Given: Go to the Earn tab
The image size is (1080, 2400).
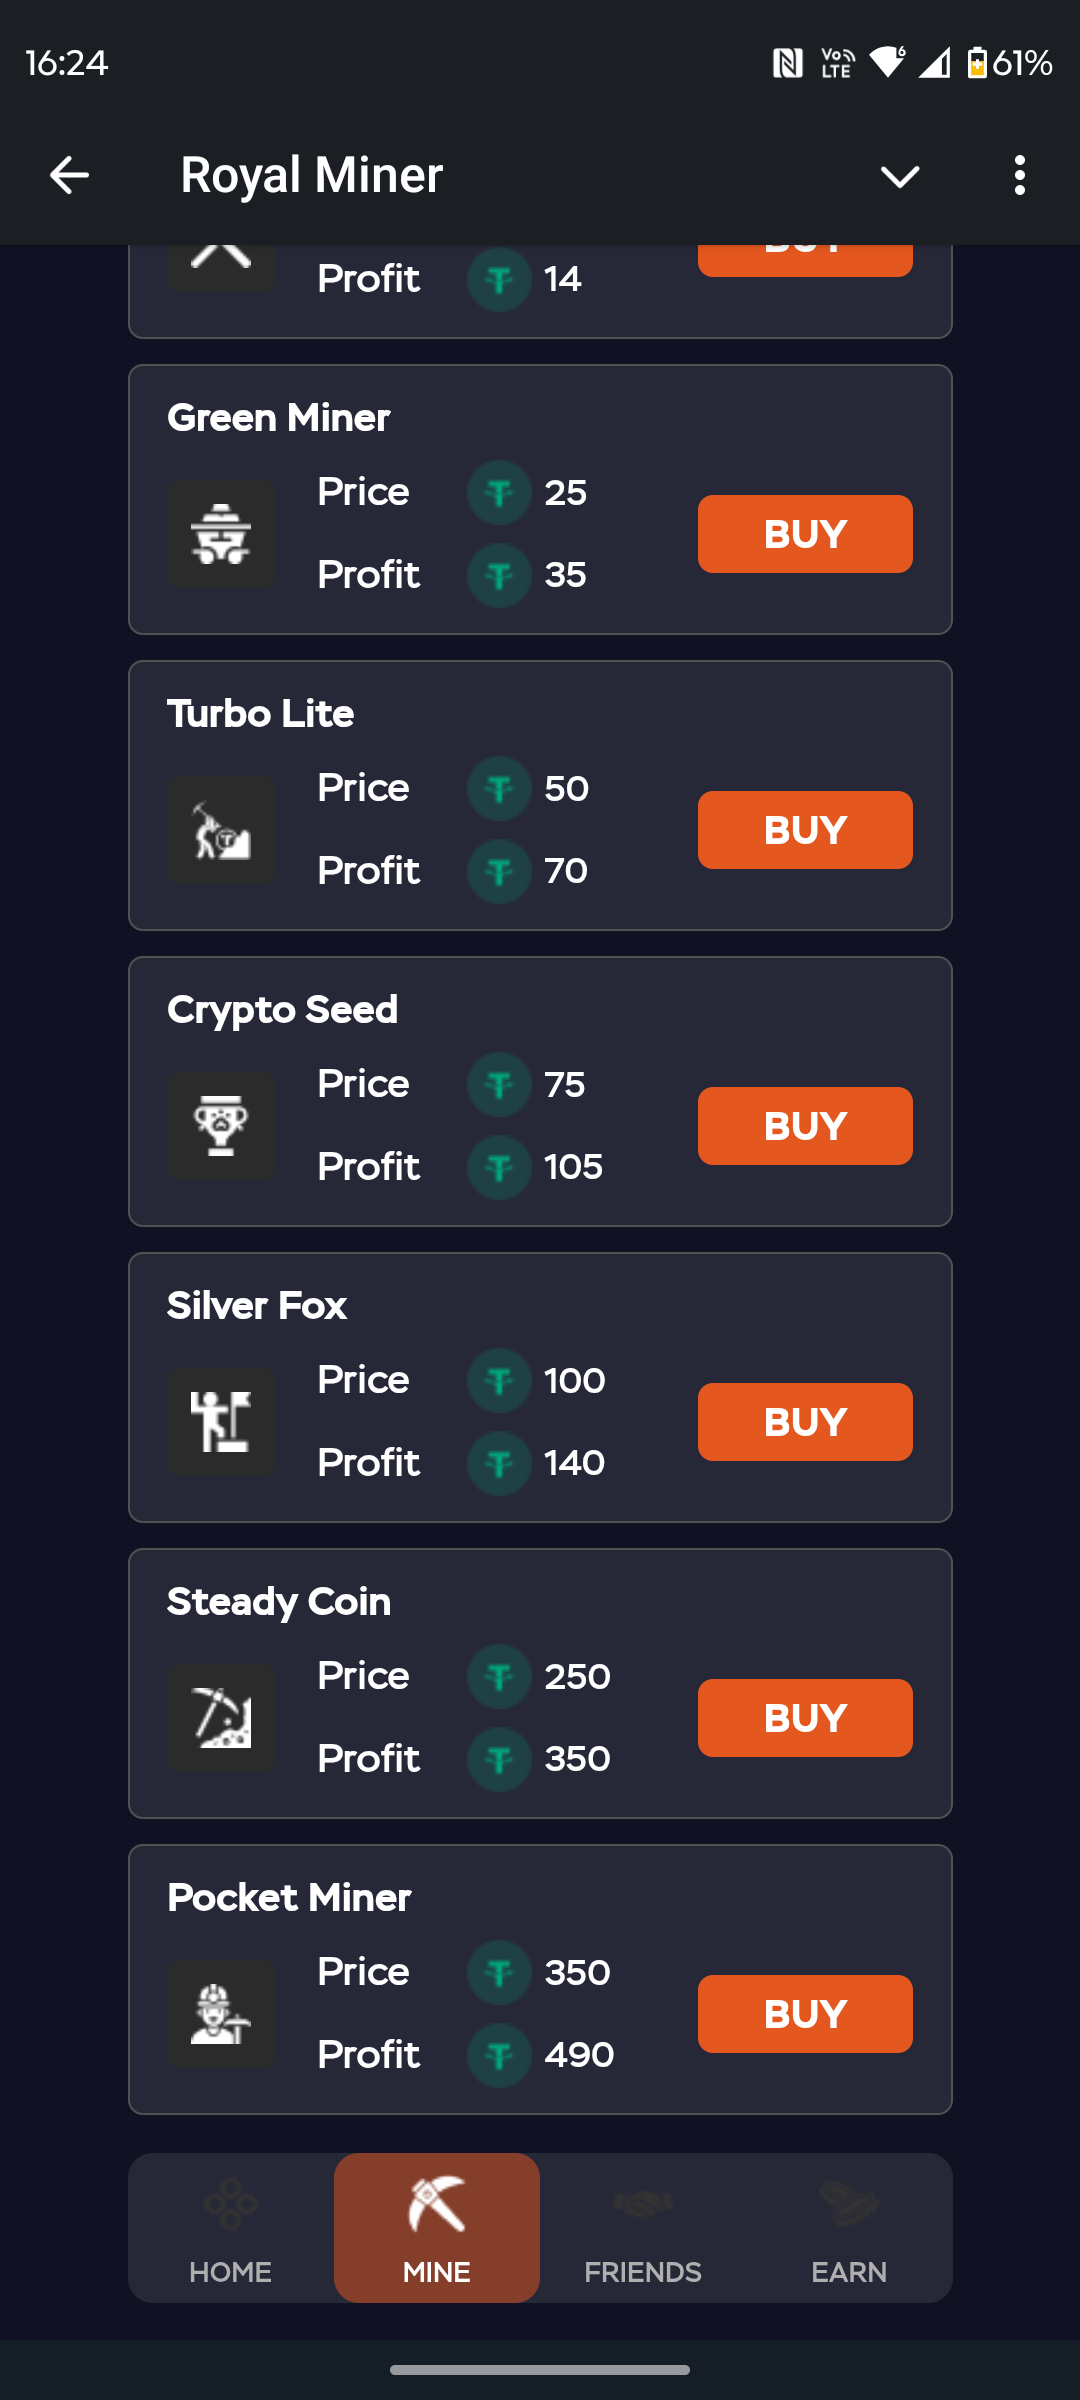Looking at the screenshot, I should point(849,2228).
